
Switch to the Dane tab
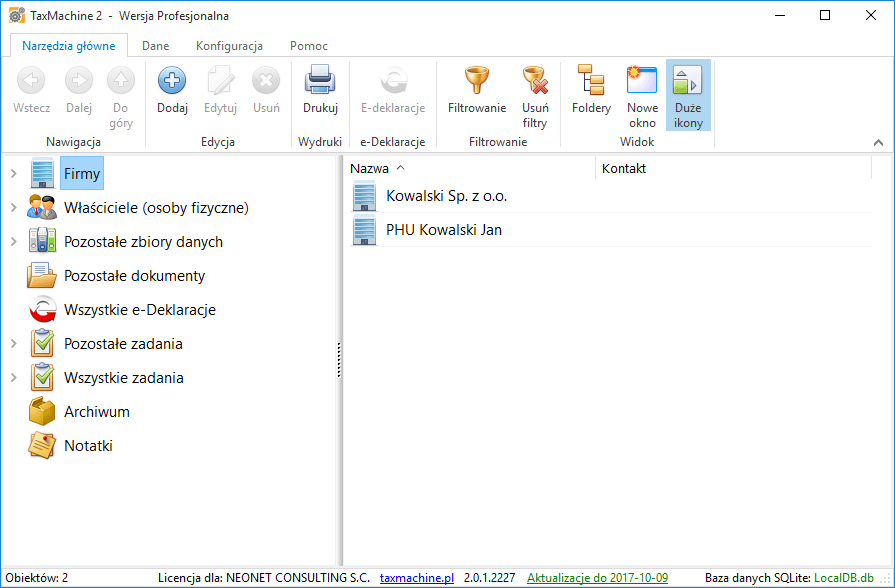155,46
